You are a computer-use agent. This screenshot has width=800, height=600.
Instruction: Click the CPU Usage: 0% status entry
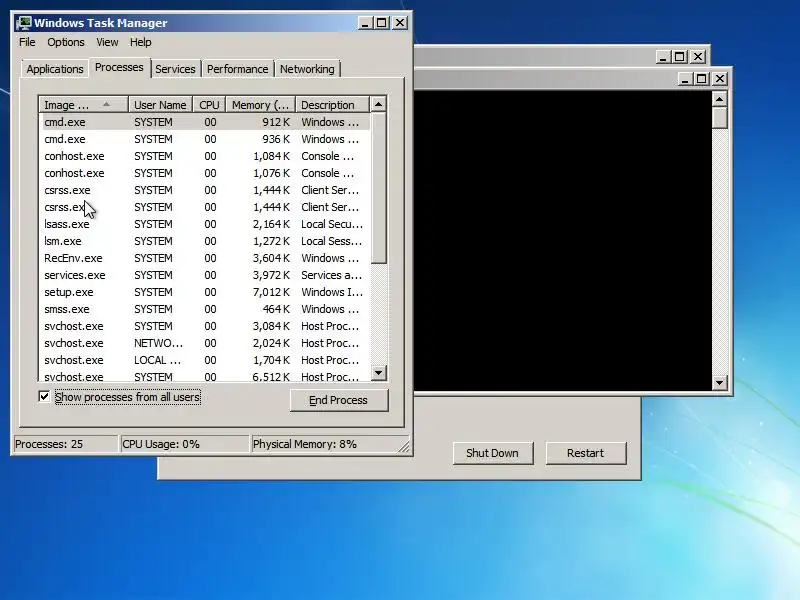click(184, 444)
